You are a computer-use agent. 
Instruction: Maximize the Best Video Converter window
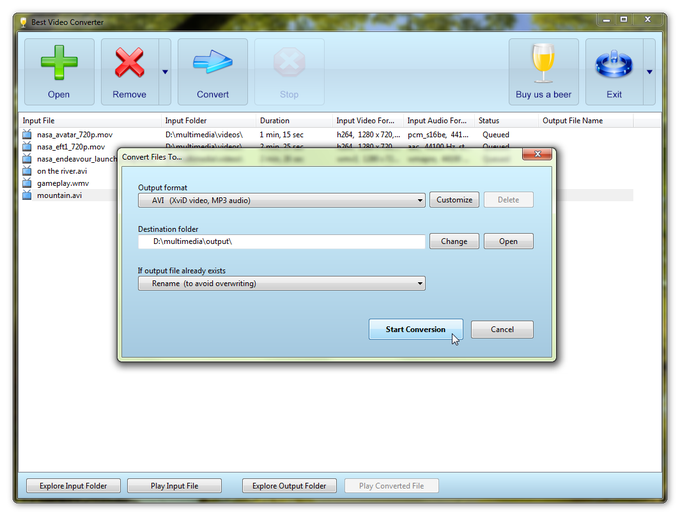(624, 20)
